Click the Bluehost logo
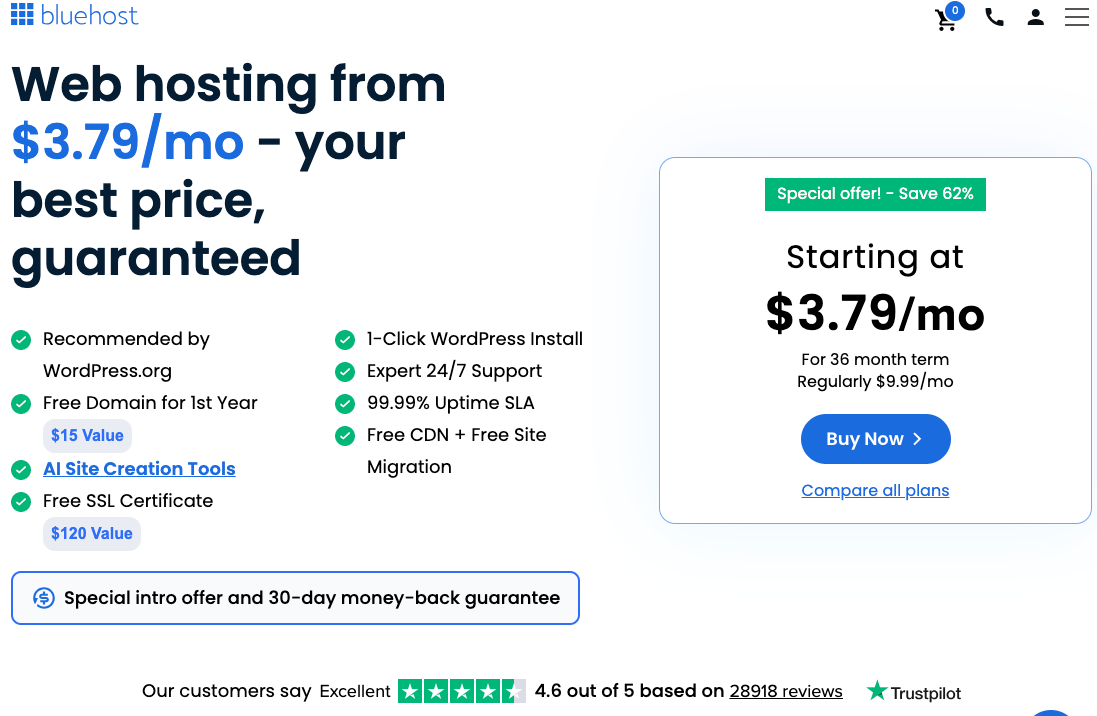1097x716 pixels. pos(74,15)
